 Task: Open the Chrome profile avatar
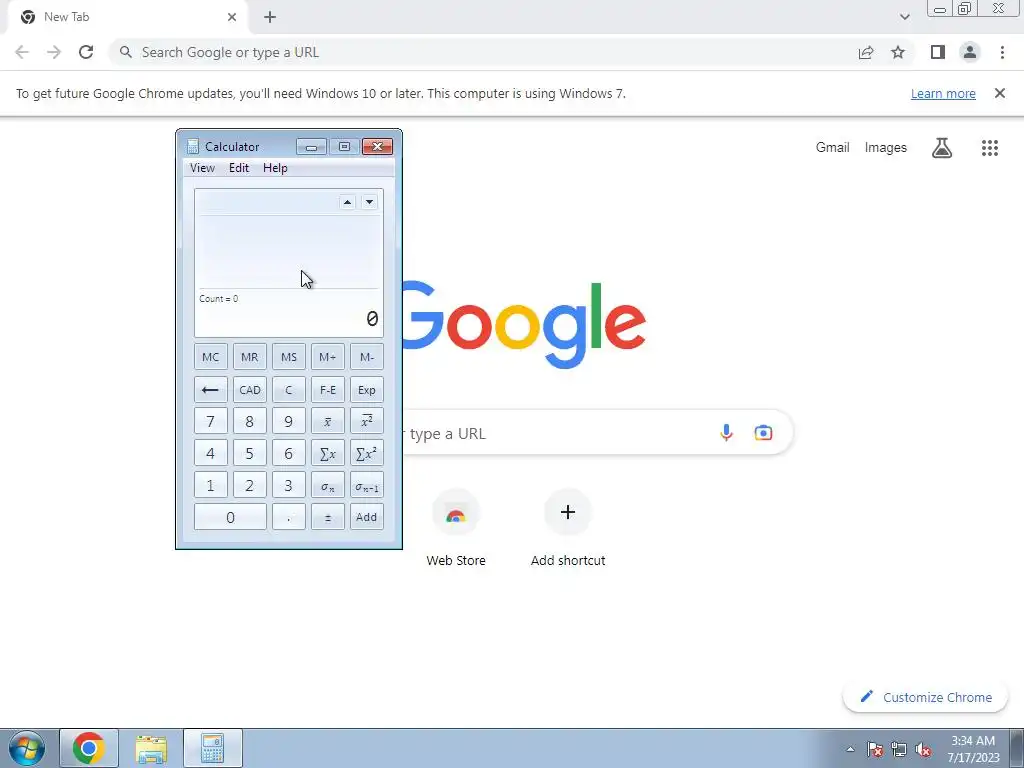tap(970, 52)
